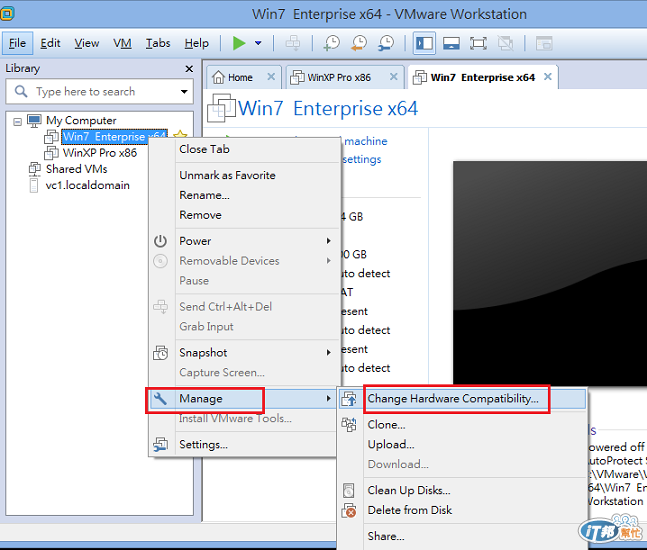Select My Computer in the library
The width and height of the screenshot is (647, 550).
[x=81, y=120]
